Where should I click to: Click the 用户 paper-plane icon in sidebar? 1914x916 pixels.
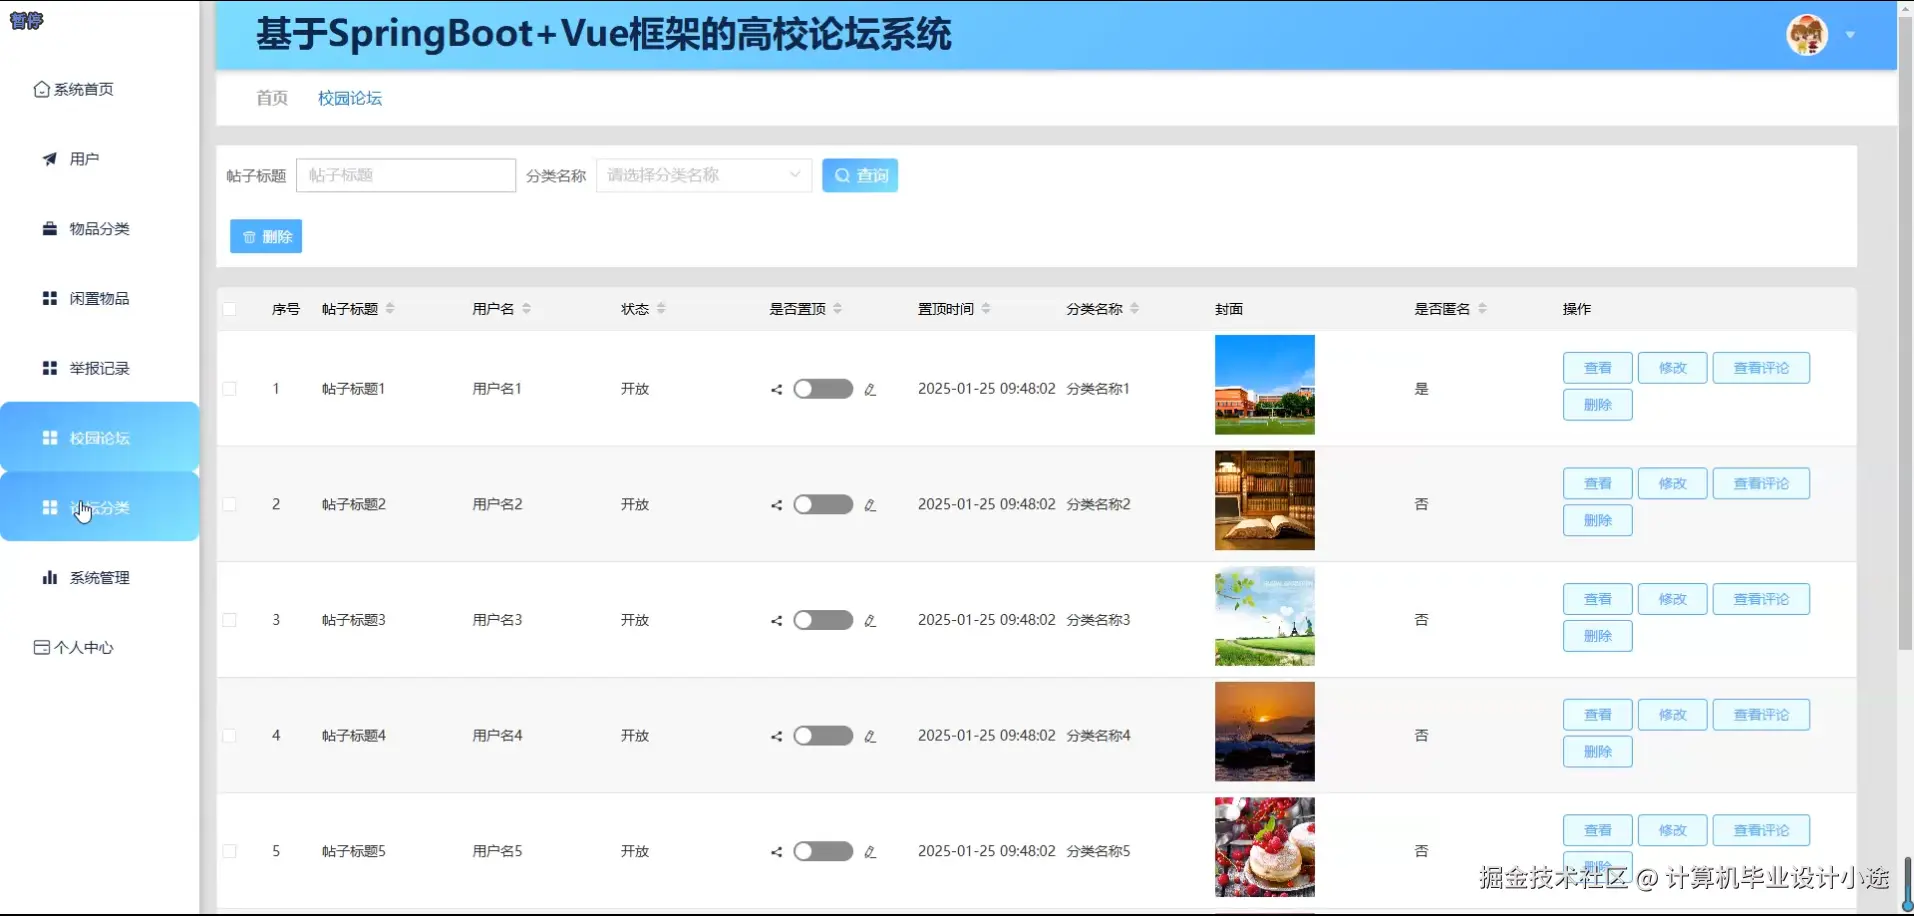49,158
